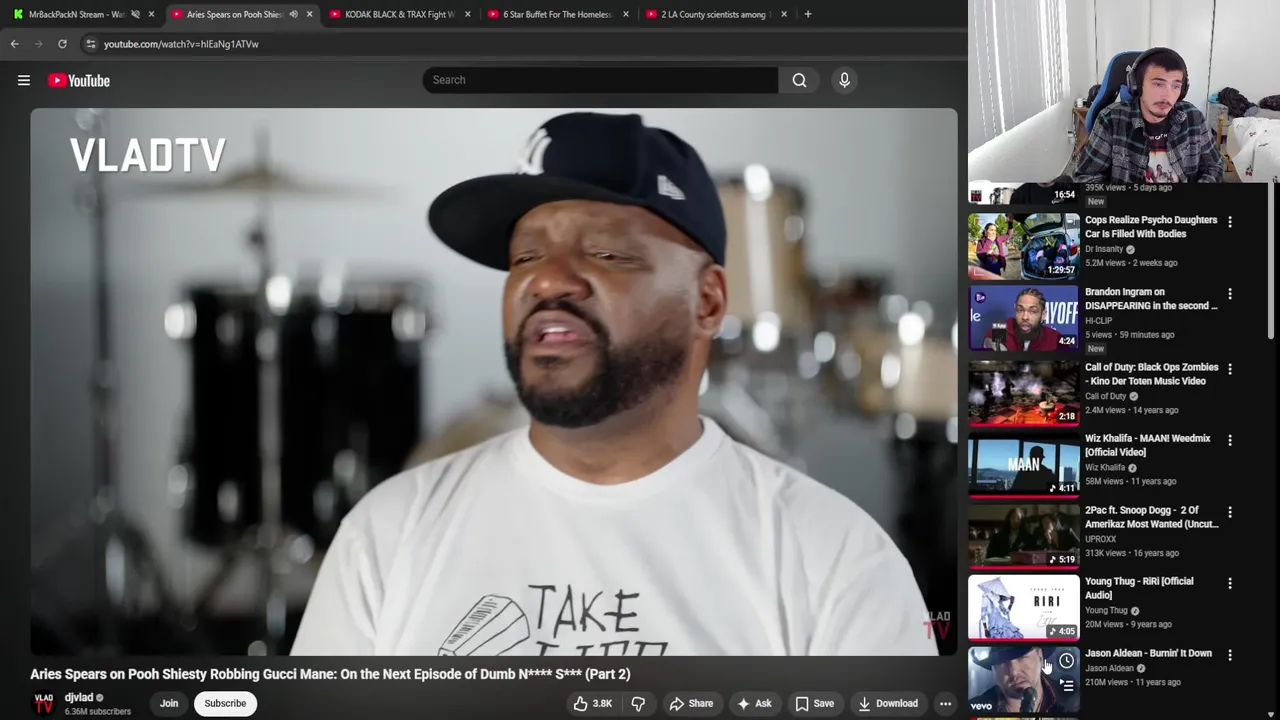
Task: Close the 6 Star Buffet tab
Action: 626,14
